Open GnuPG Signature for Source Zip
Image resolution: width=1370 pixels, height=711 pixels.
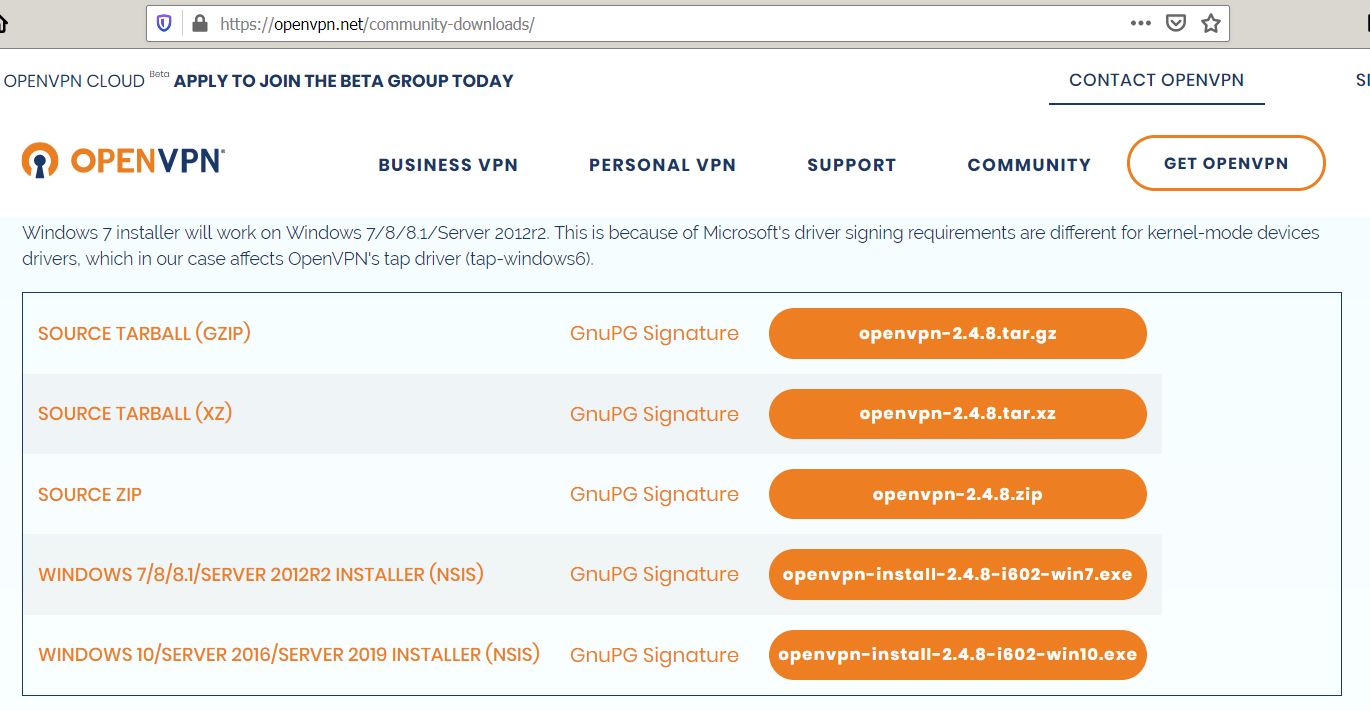pyautogui.click(x=654, y=494)
